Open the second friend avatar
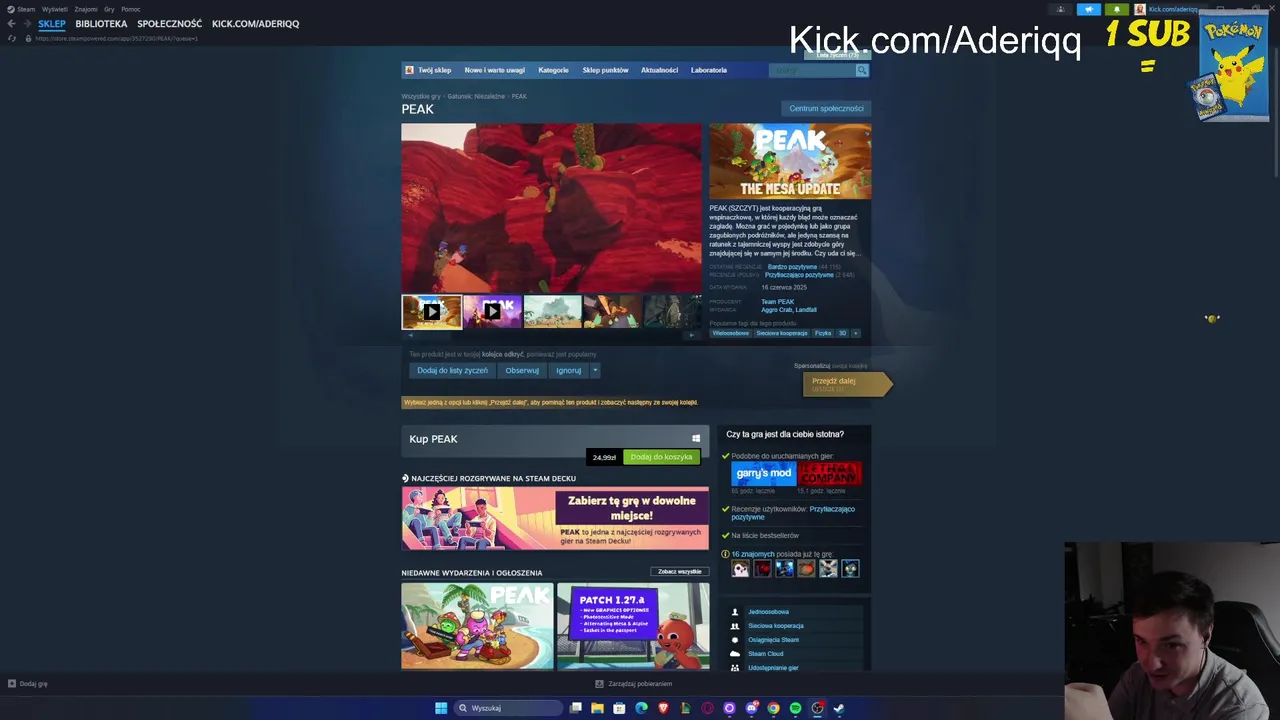Screen dimensions: 1280x720 (762, 569)
